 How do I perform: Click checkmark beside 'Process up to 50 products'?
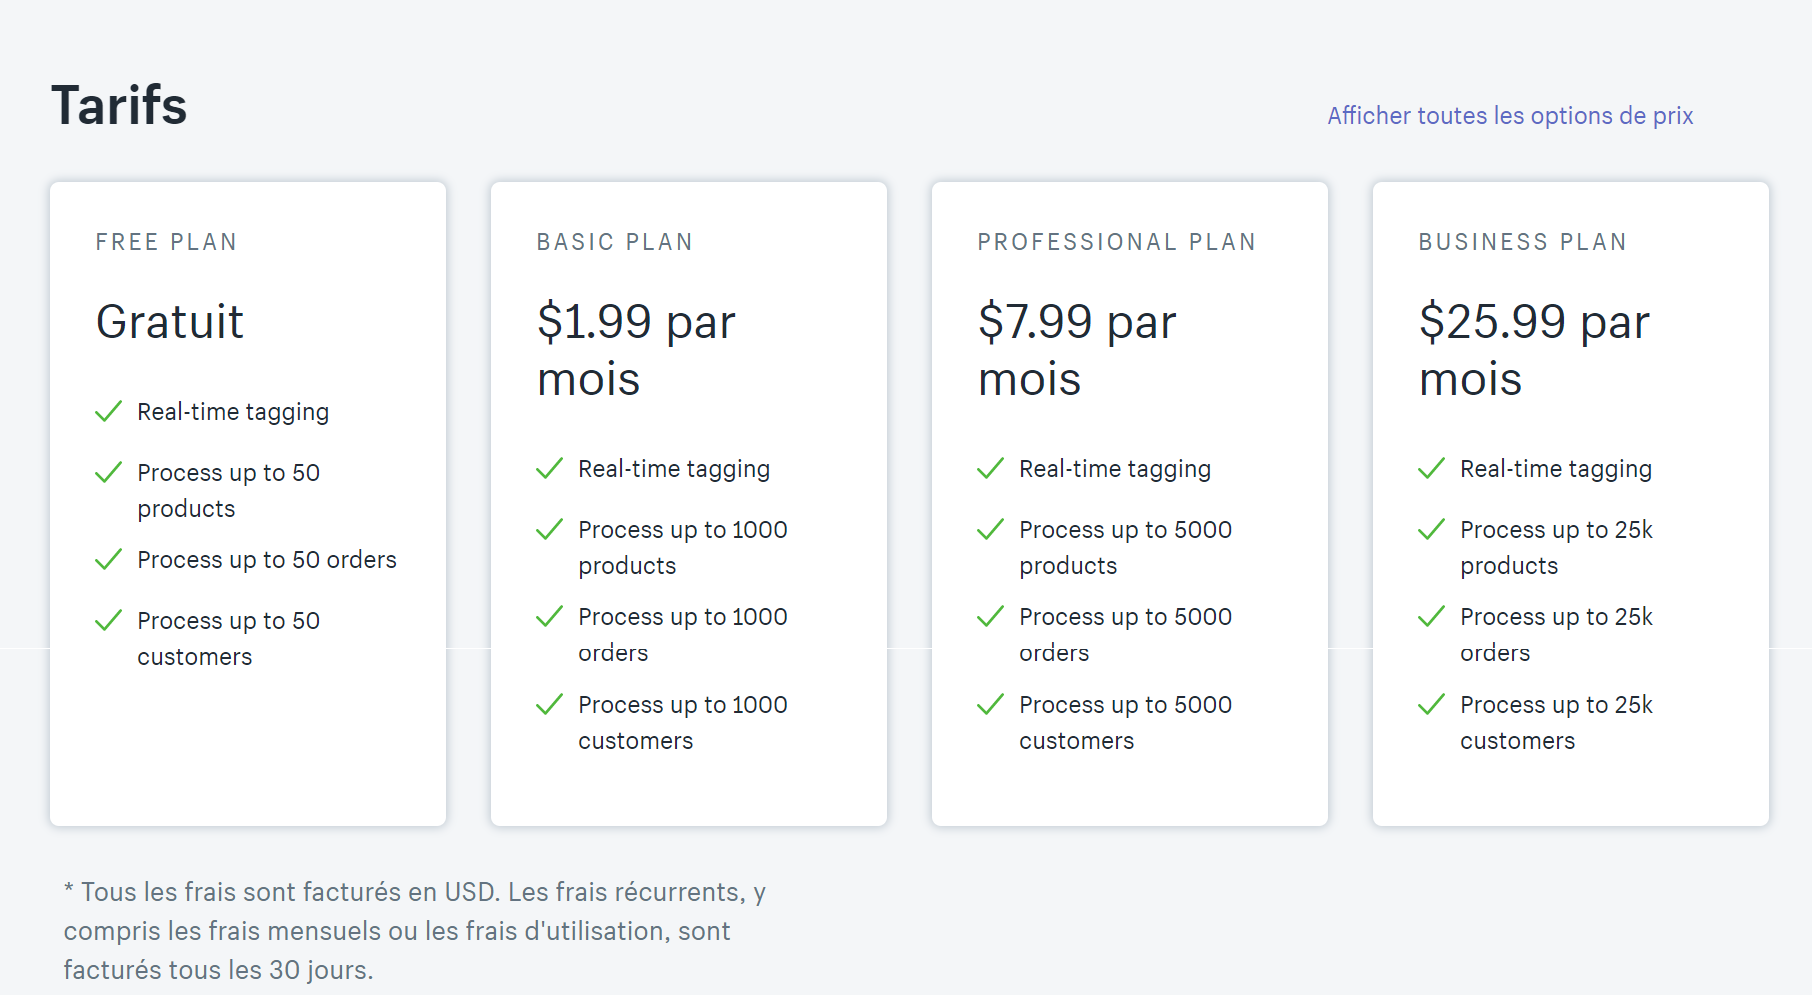[108, 473]
